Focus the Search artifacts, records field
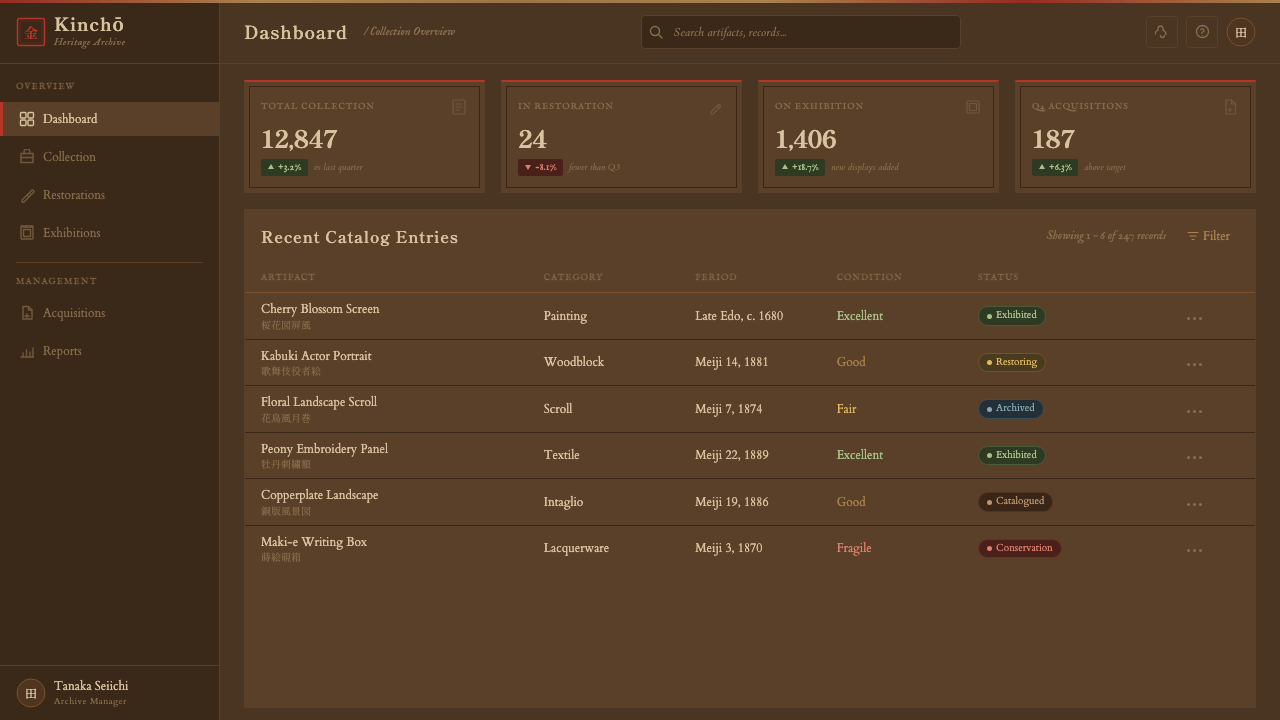The width and height of the screenshot is (1280, 720). click(x=801, y=32)
